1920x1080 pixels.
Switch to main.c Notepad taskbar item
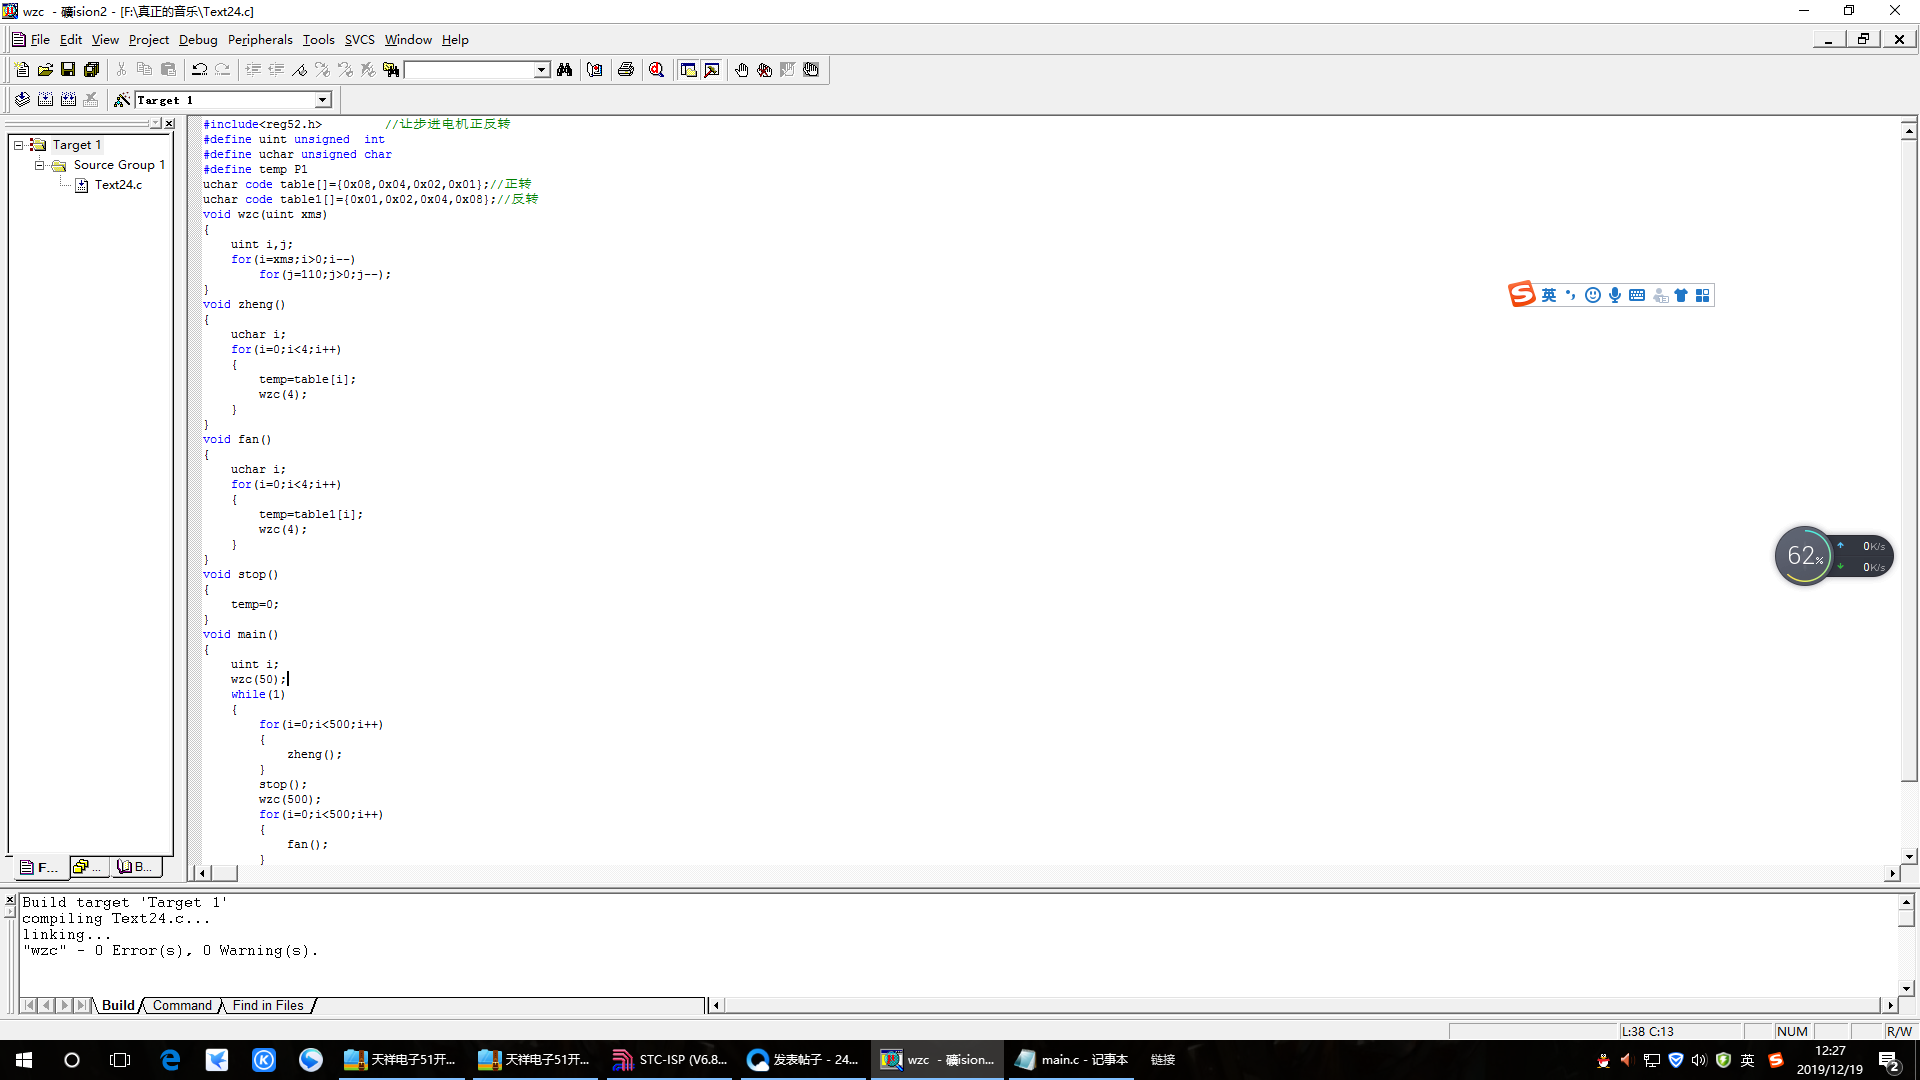1070,1060
